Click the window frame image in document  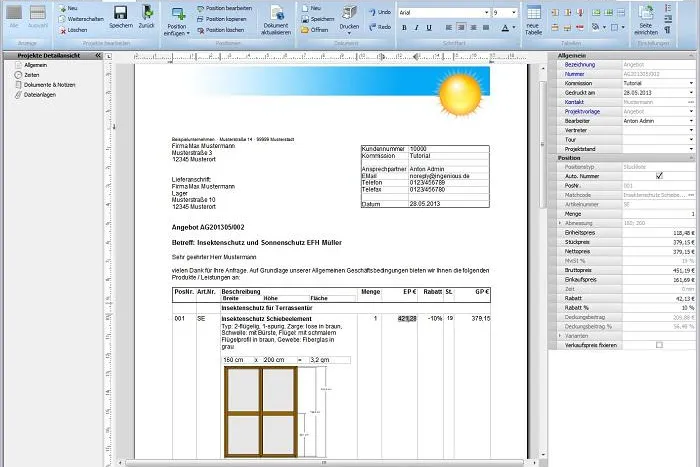pyautogui.click(x=261, y=412)
